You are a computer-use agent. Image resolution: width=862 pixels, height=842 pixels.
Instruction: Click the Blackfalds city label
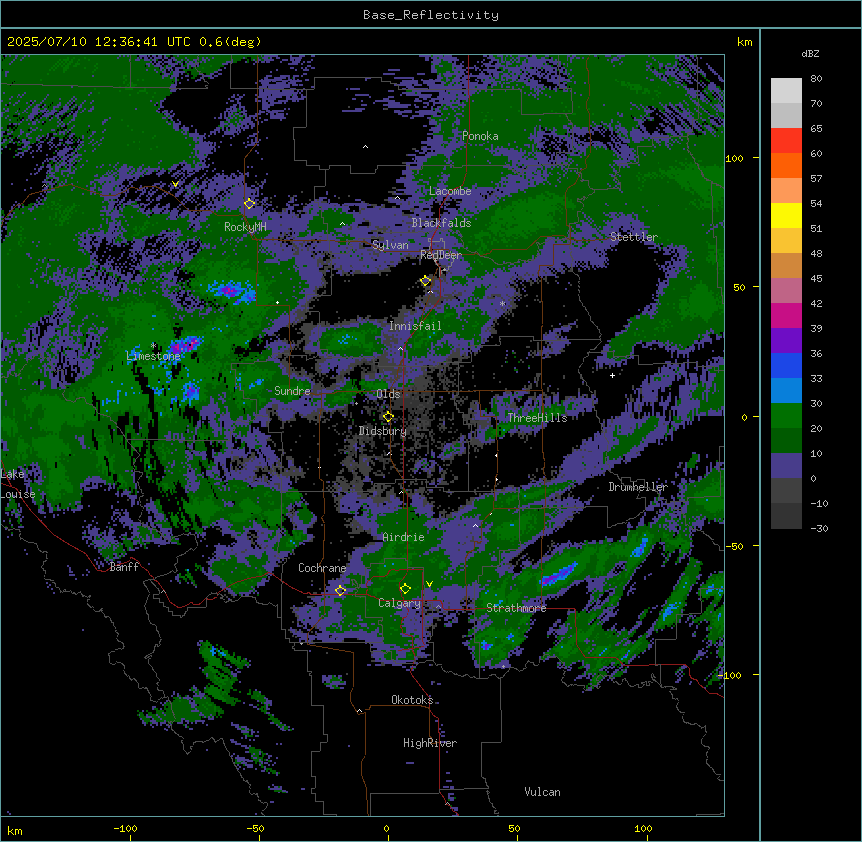(441, 223)
